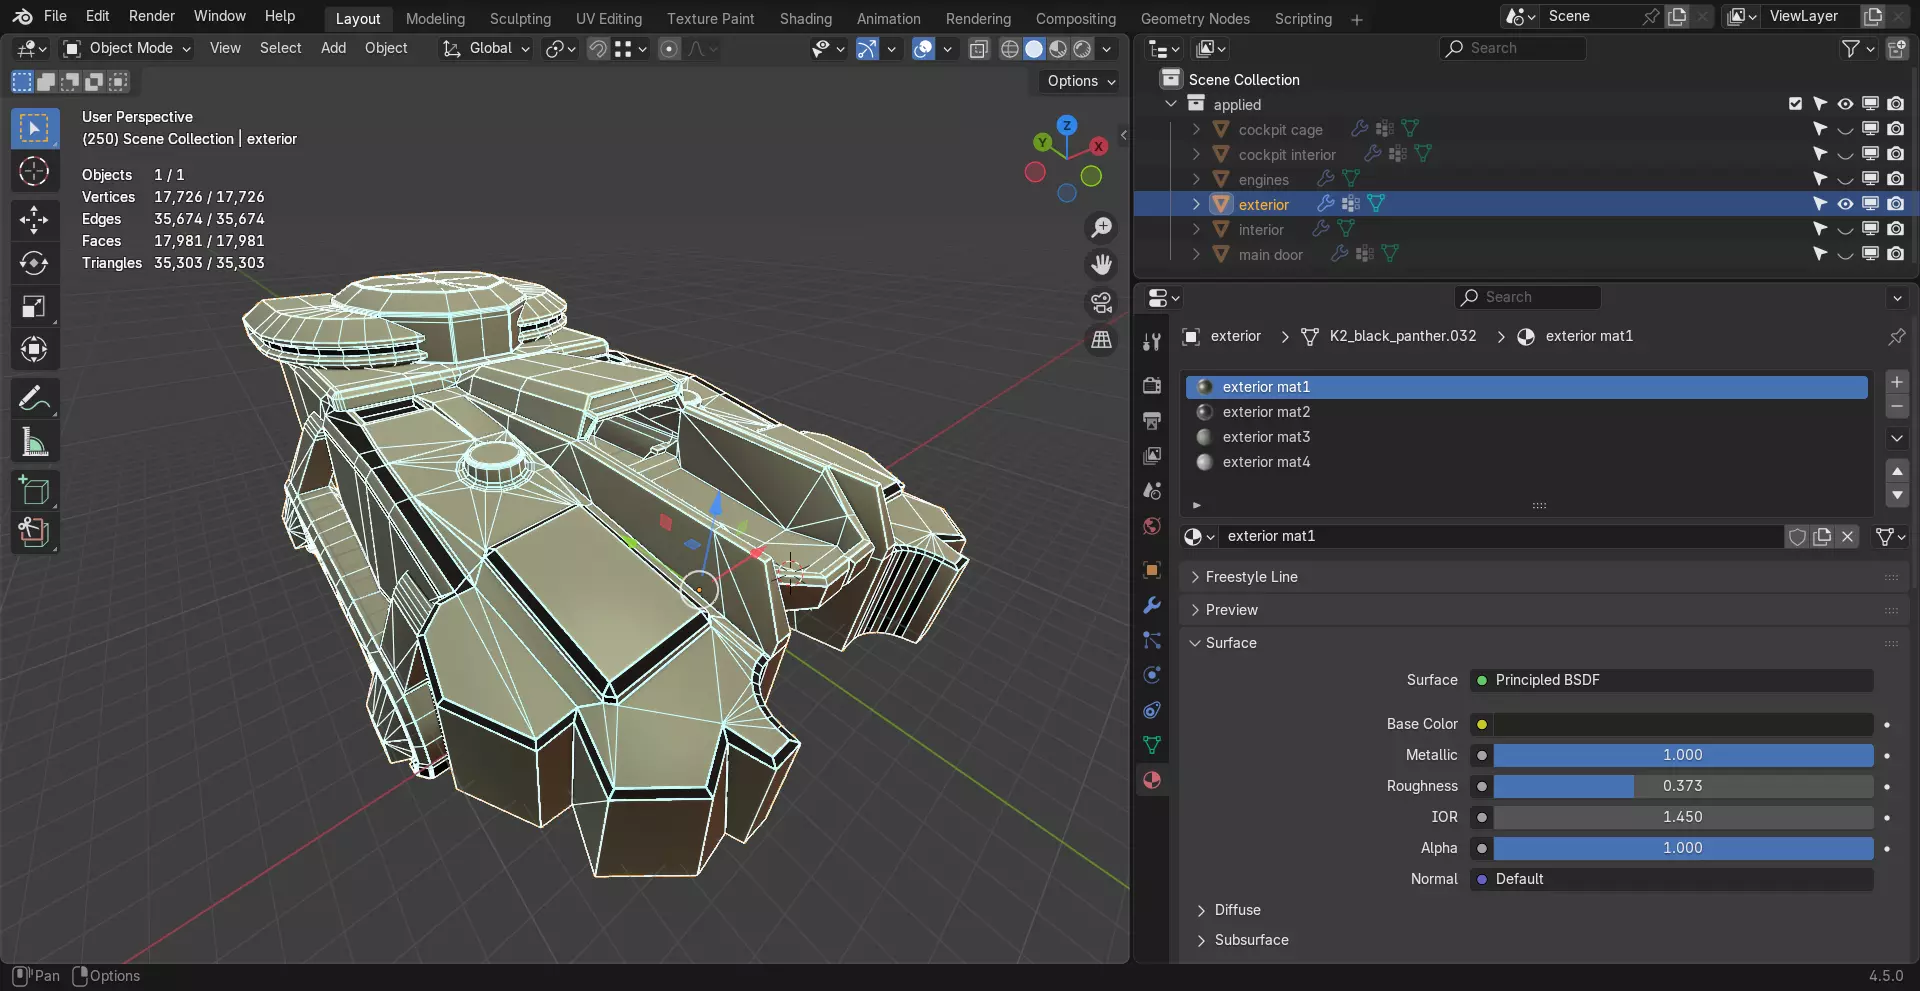Disable render for main door camera icon
The height and width of the screenshot is (991, 1920).
1895,254
